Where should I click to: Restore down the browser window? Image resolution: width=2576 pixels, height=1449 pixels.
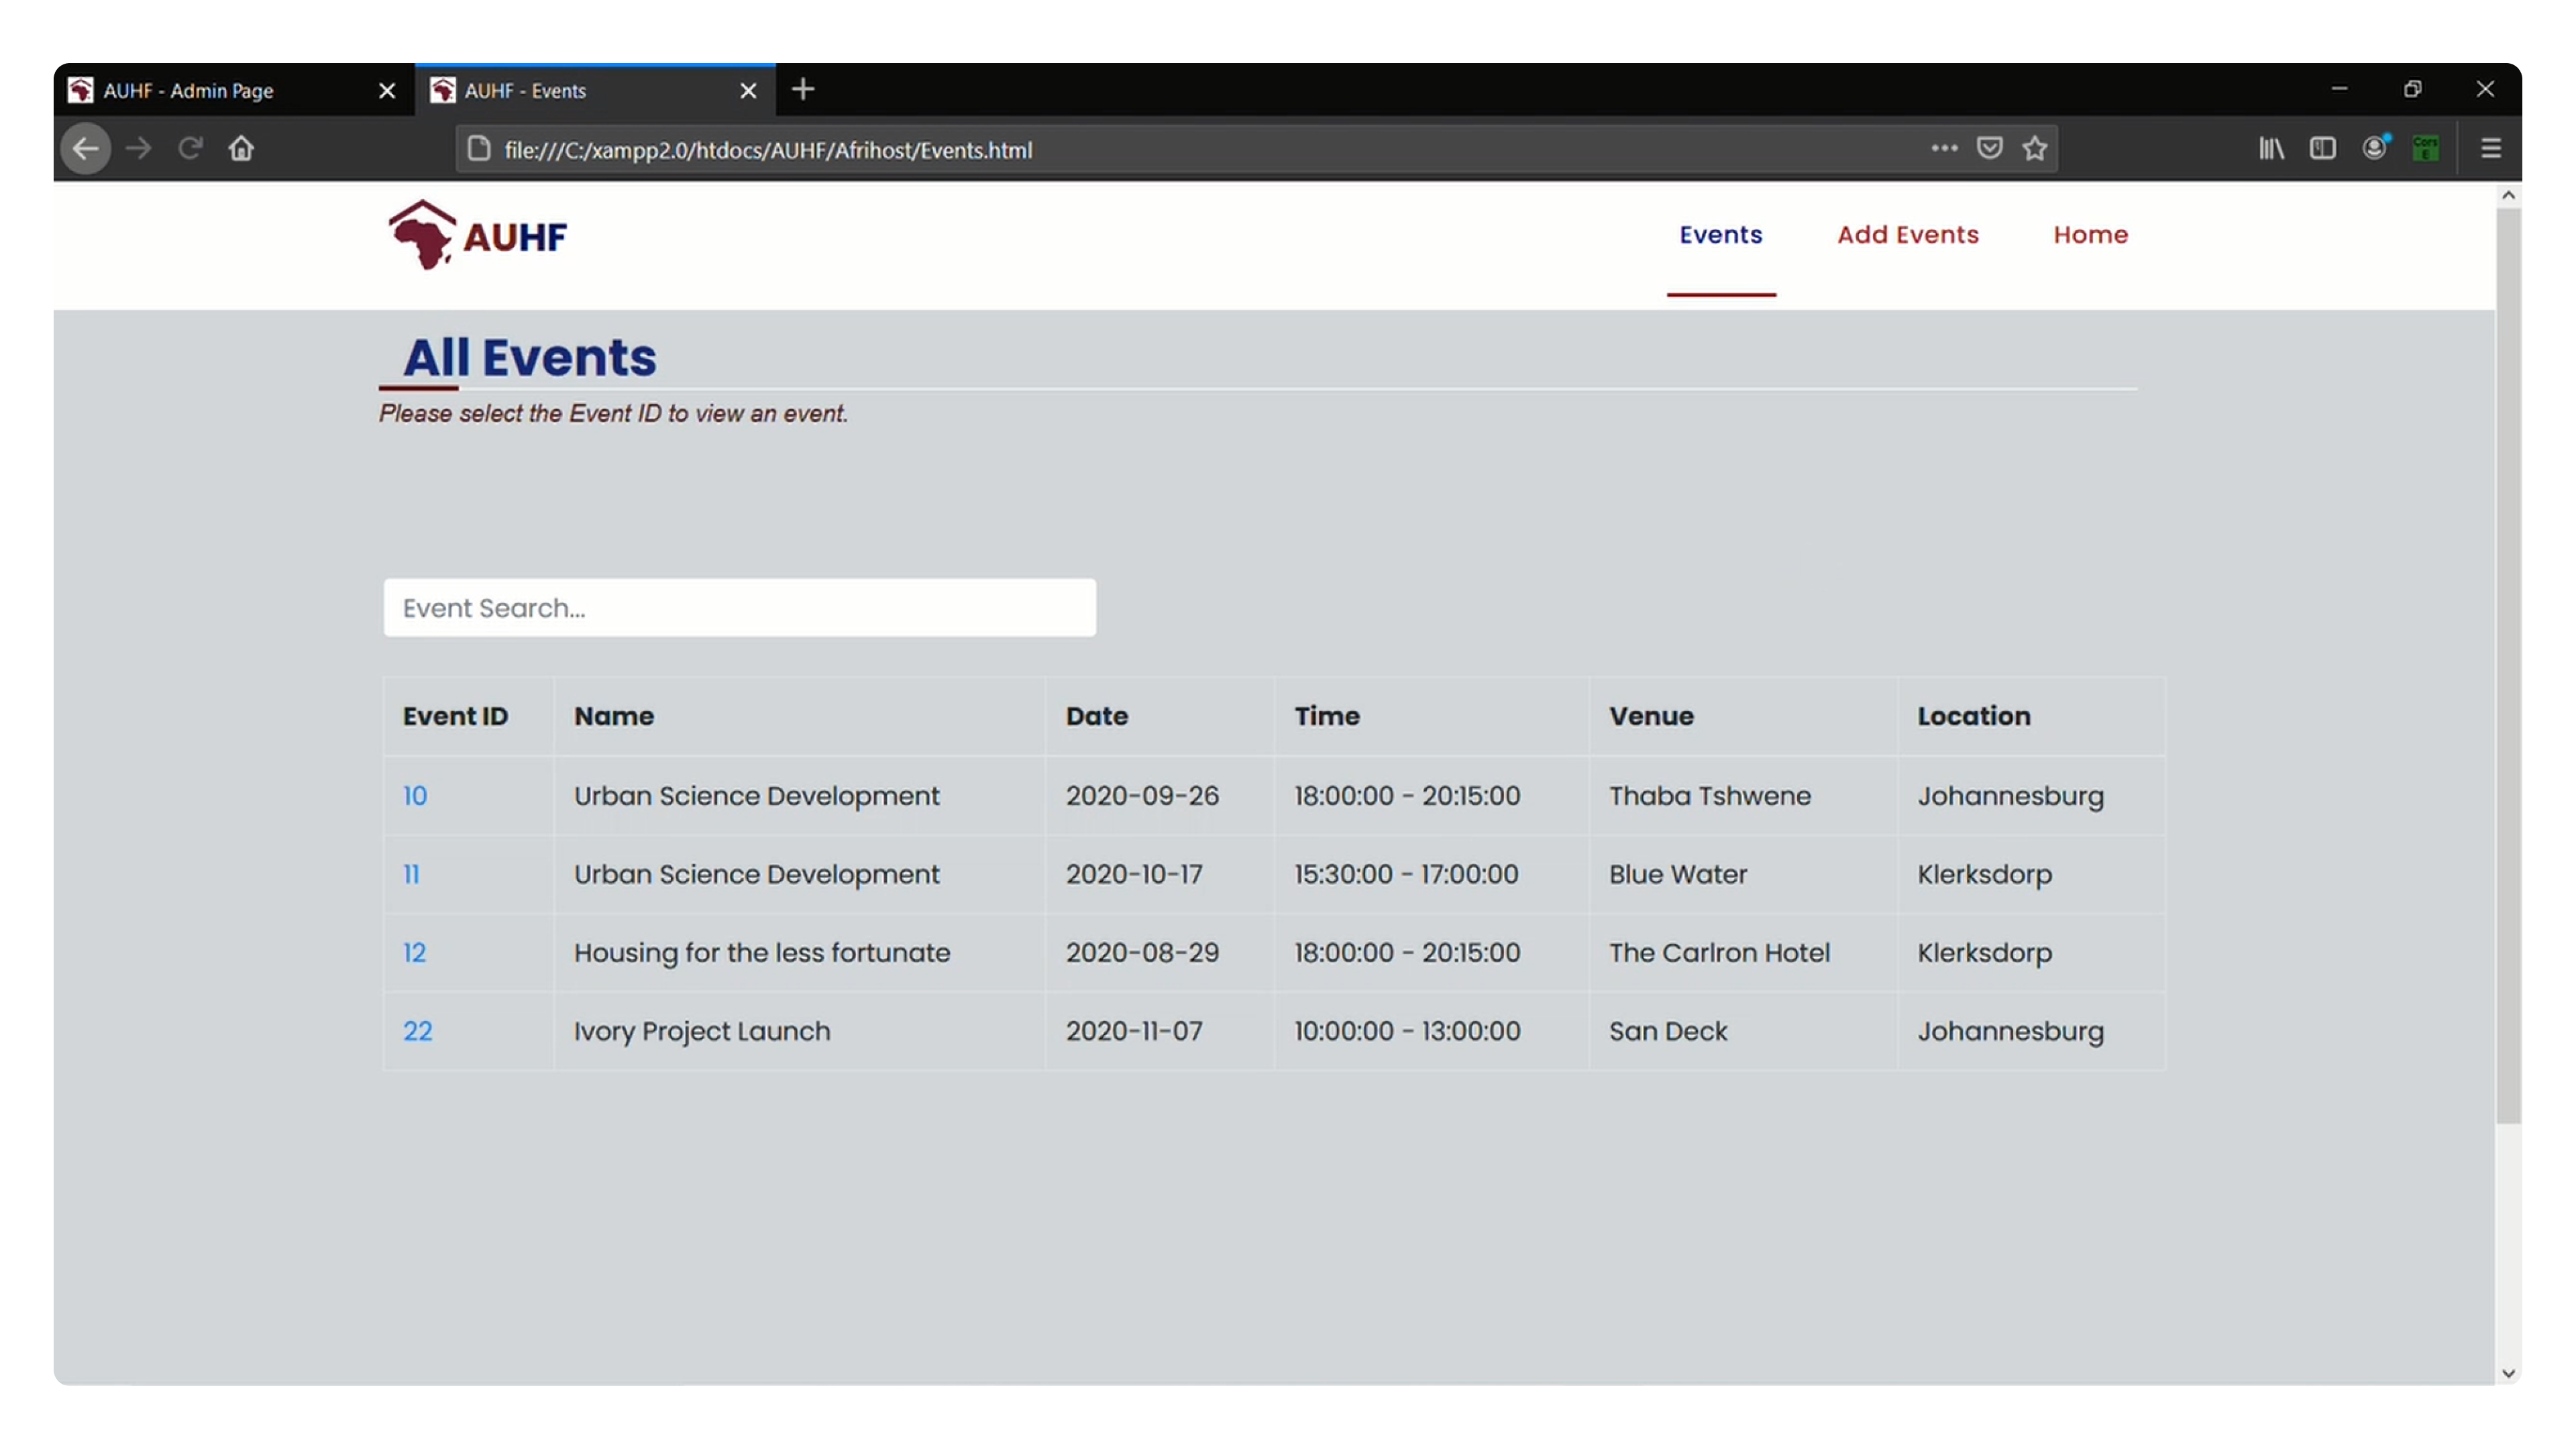[x=2413, y=89]
